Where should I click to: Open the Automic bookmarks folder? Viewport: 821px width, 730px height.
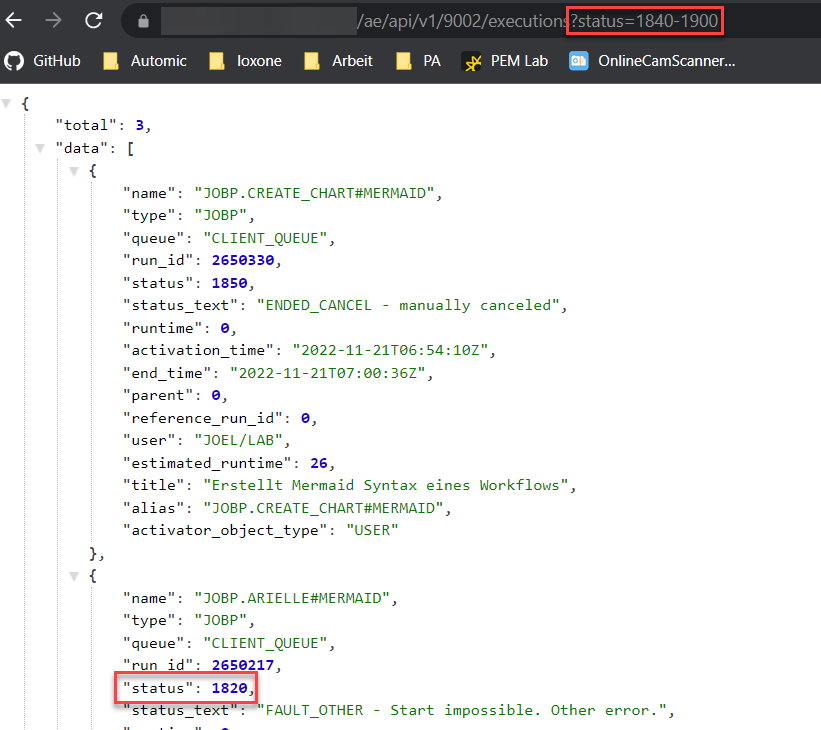[x=145, y=61]
